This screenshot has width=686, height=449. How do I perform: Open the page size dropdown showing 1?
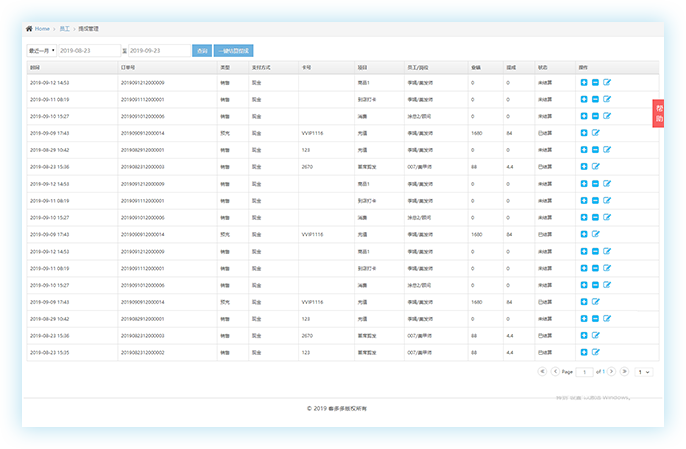[x=644, y=372]
